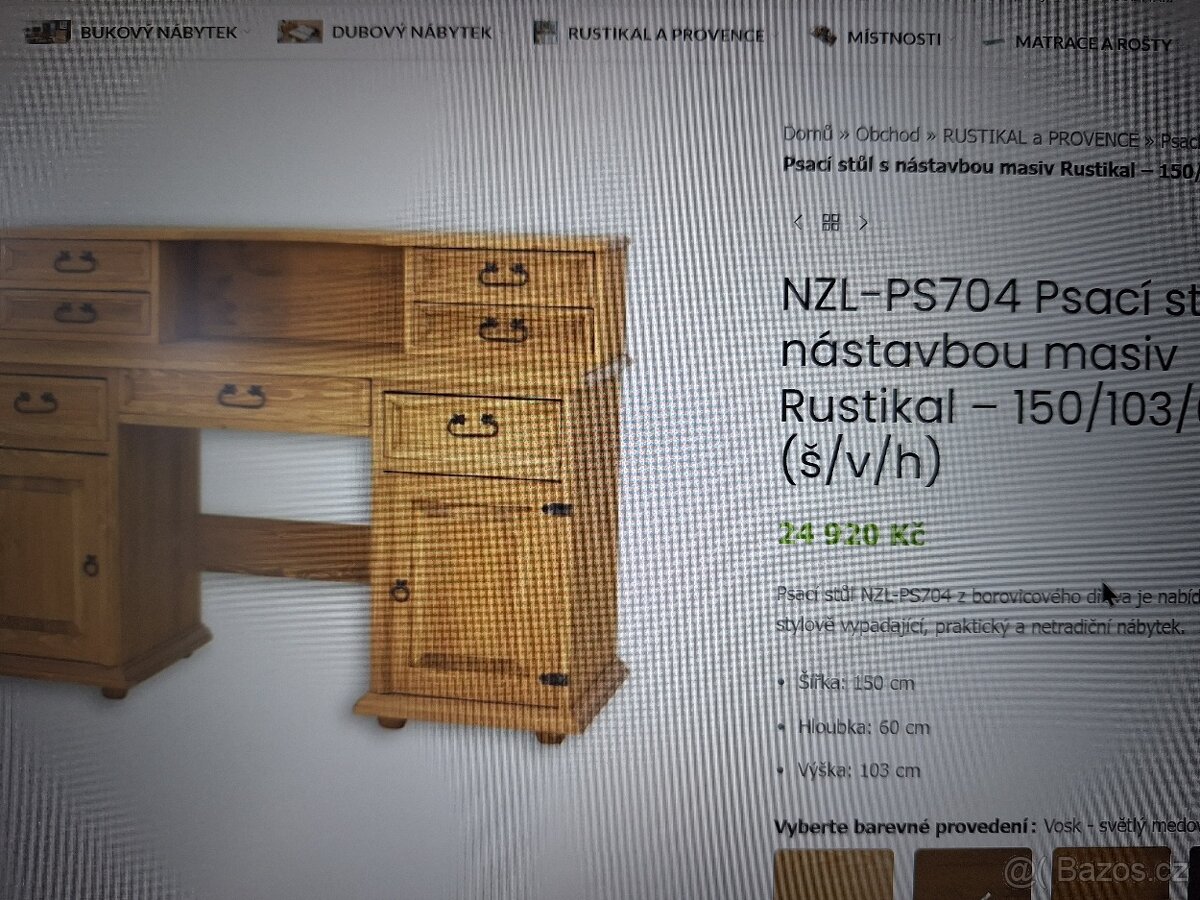Go to the previous product arrow
The height and width of the screenshot is (900, 1200).
pyautogui.click(x=797, y=222)
